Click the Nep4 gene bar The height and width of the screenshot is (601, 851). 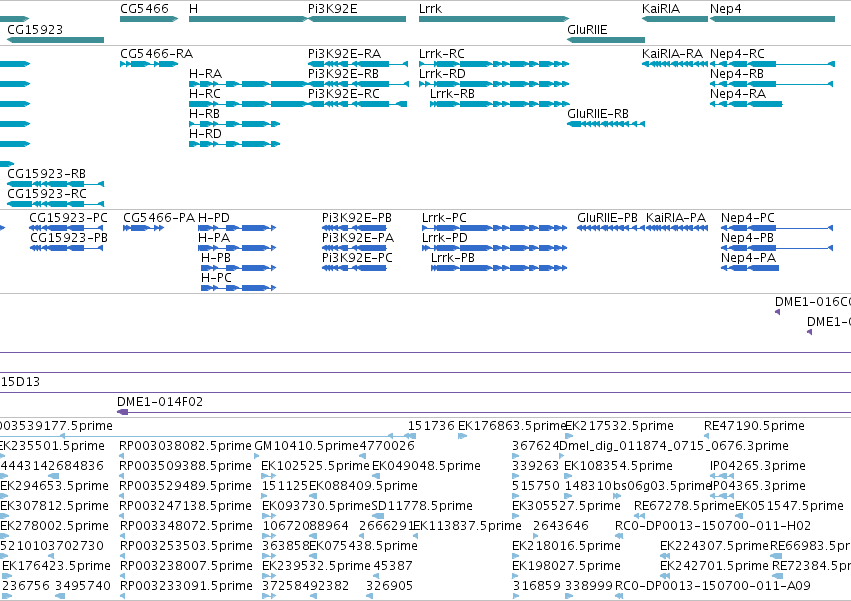click(772, 19)
